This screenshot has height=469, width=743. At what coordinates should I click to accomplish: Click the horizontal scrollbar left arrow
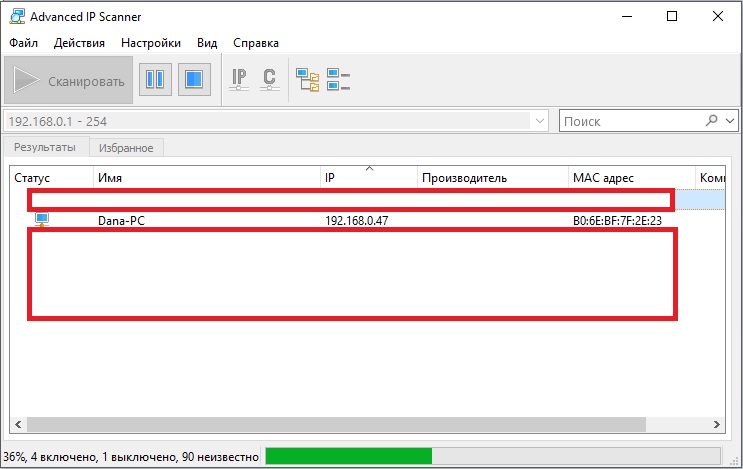(x=18, y=424)
